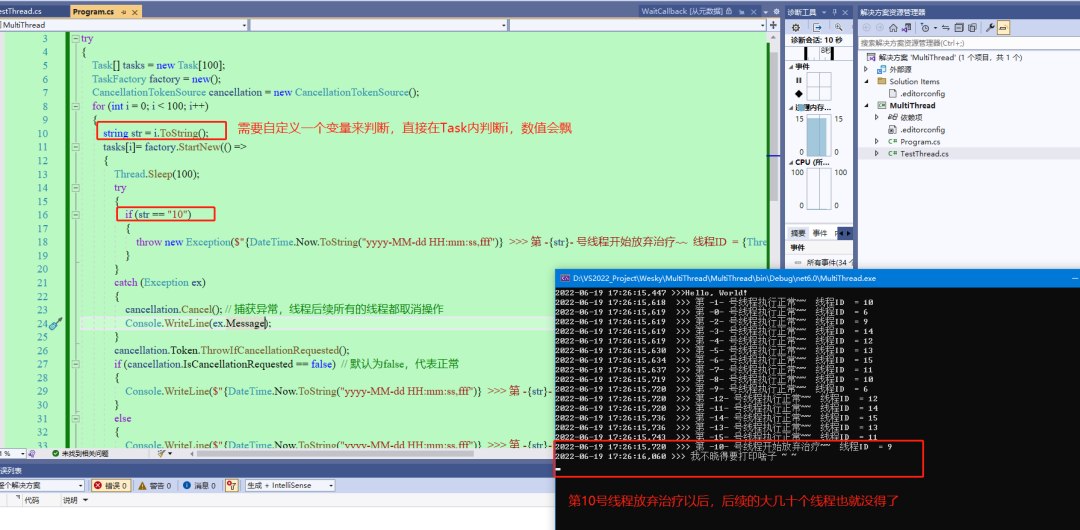Open the 整个解决方案 scope dropdown

(43, 485)
